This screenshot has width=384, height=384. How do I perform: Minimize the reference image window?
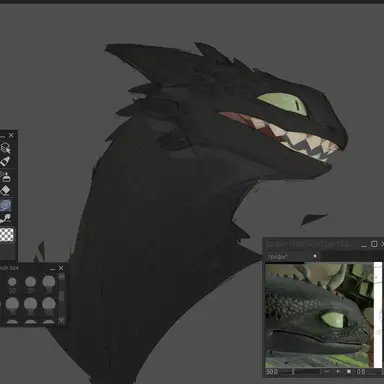click(x=364, y=245)
